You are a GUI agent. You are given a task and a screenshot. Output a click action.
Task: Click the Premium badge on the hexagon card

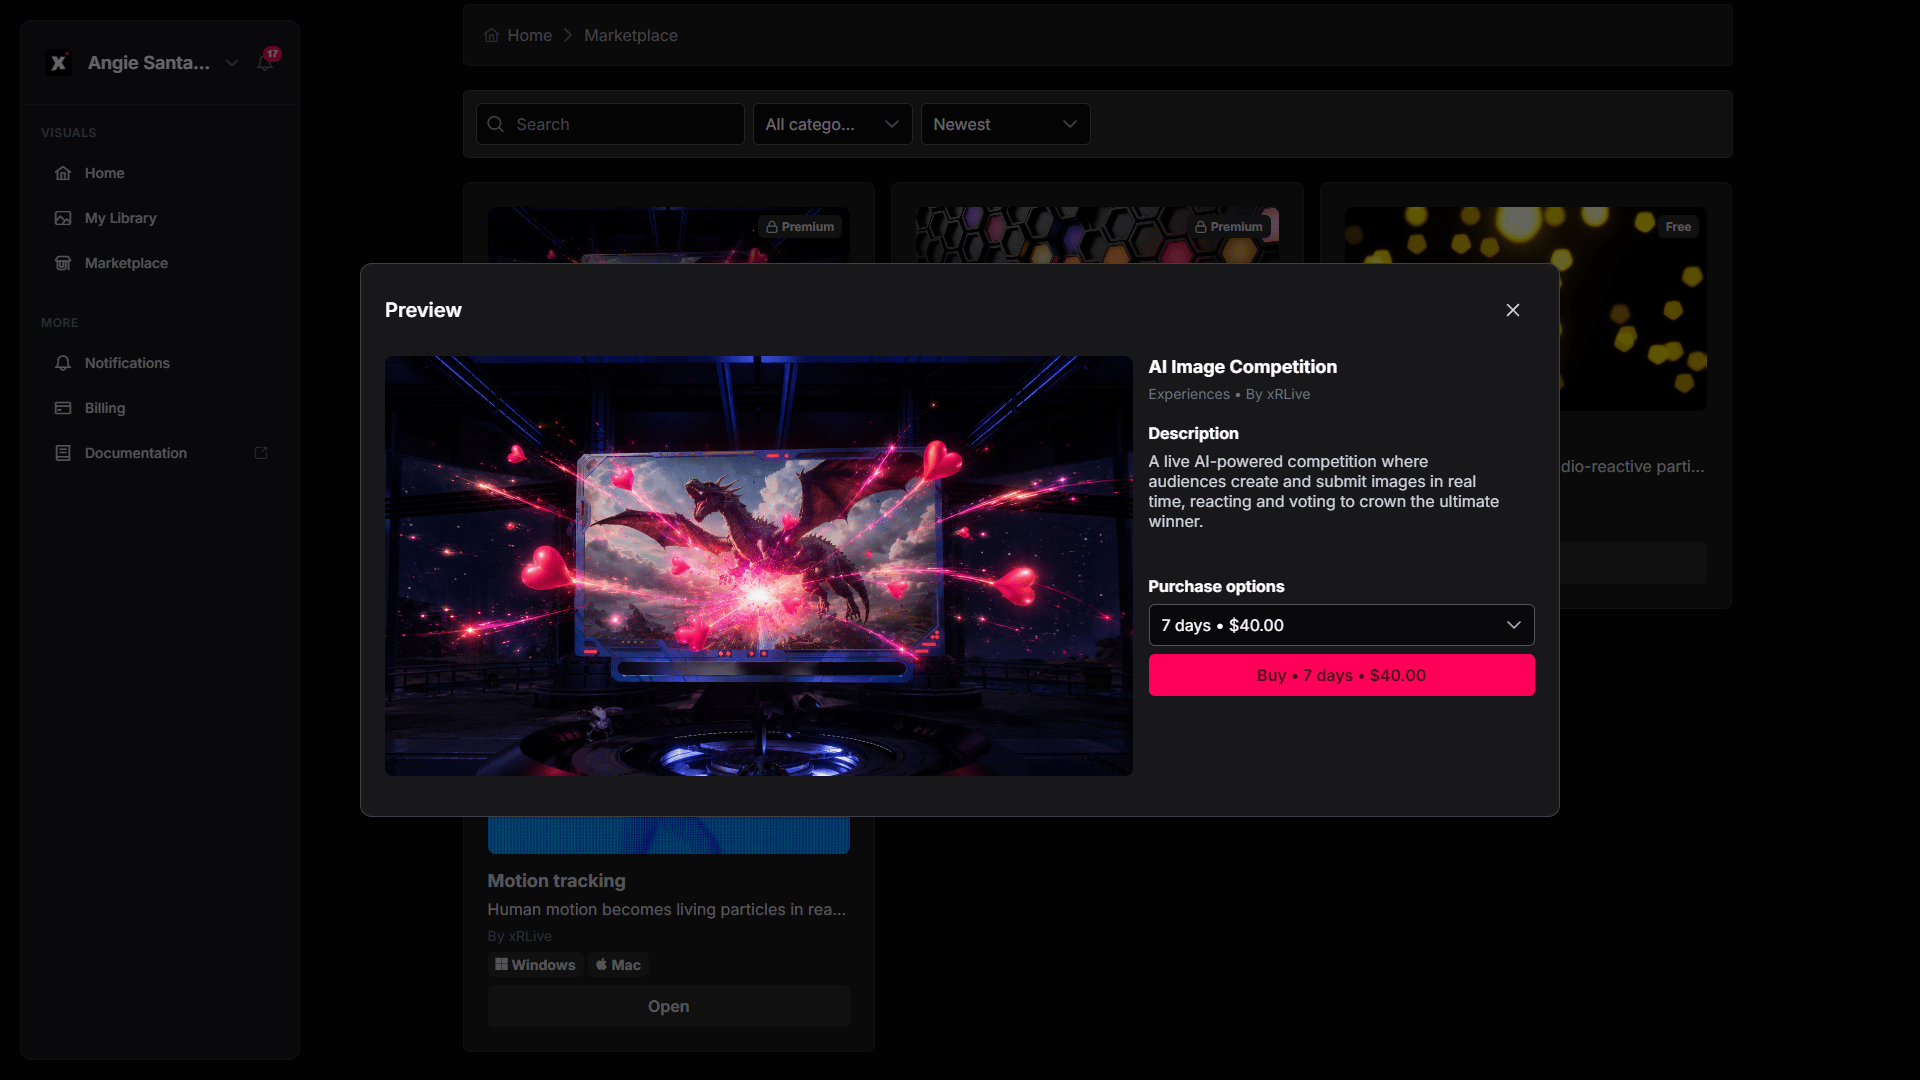point(1229,227)
